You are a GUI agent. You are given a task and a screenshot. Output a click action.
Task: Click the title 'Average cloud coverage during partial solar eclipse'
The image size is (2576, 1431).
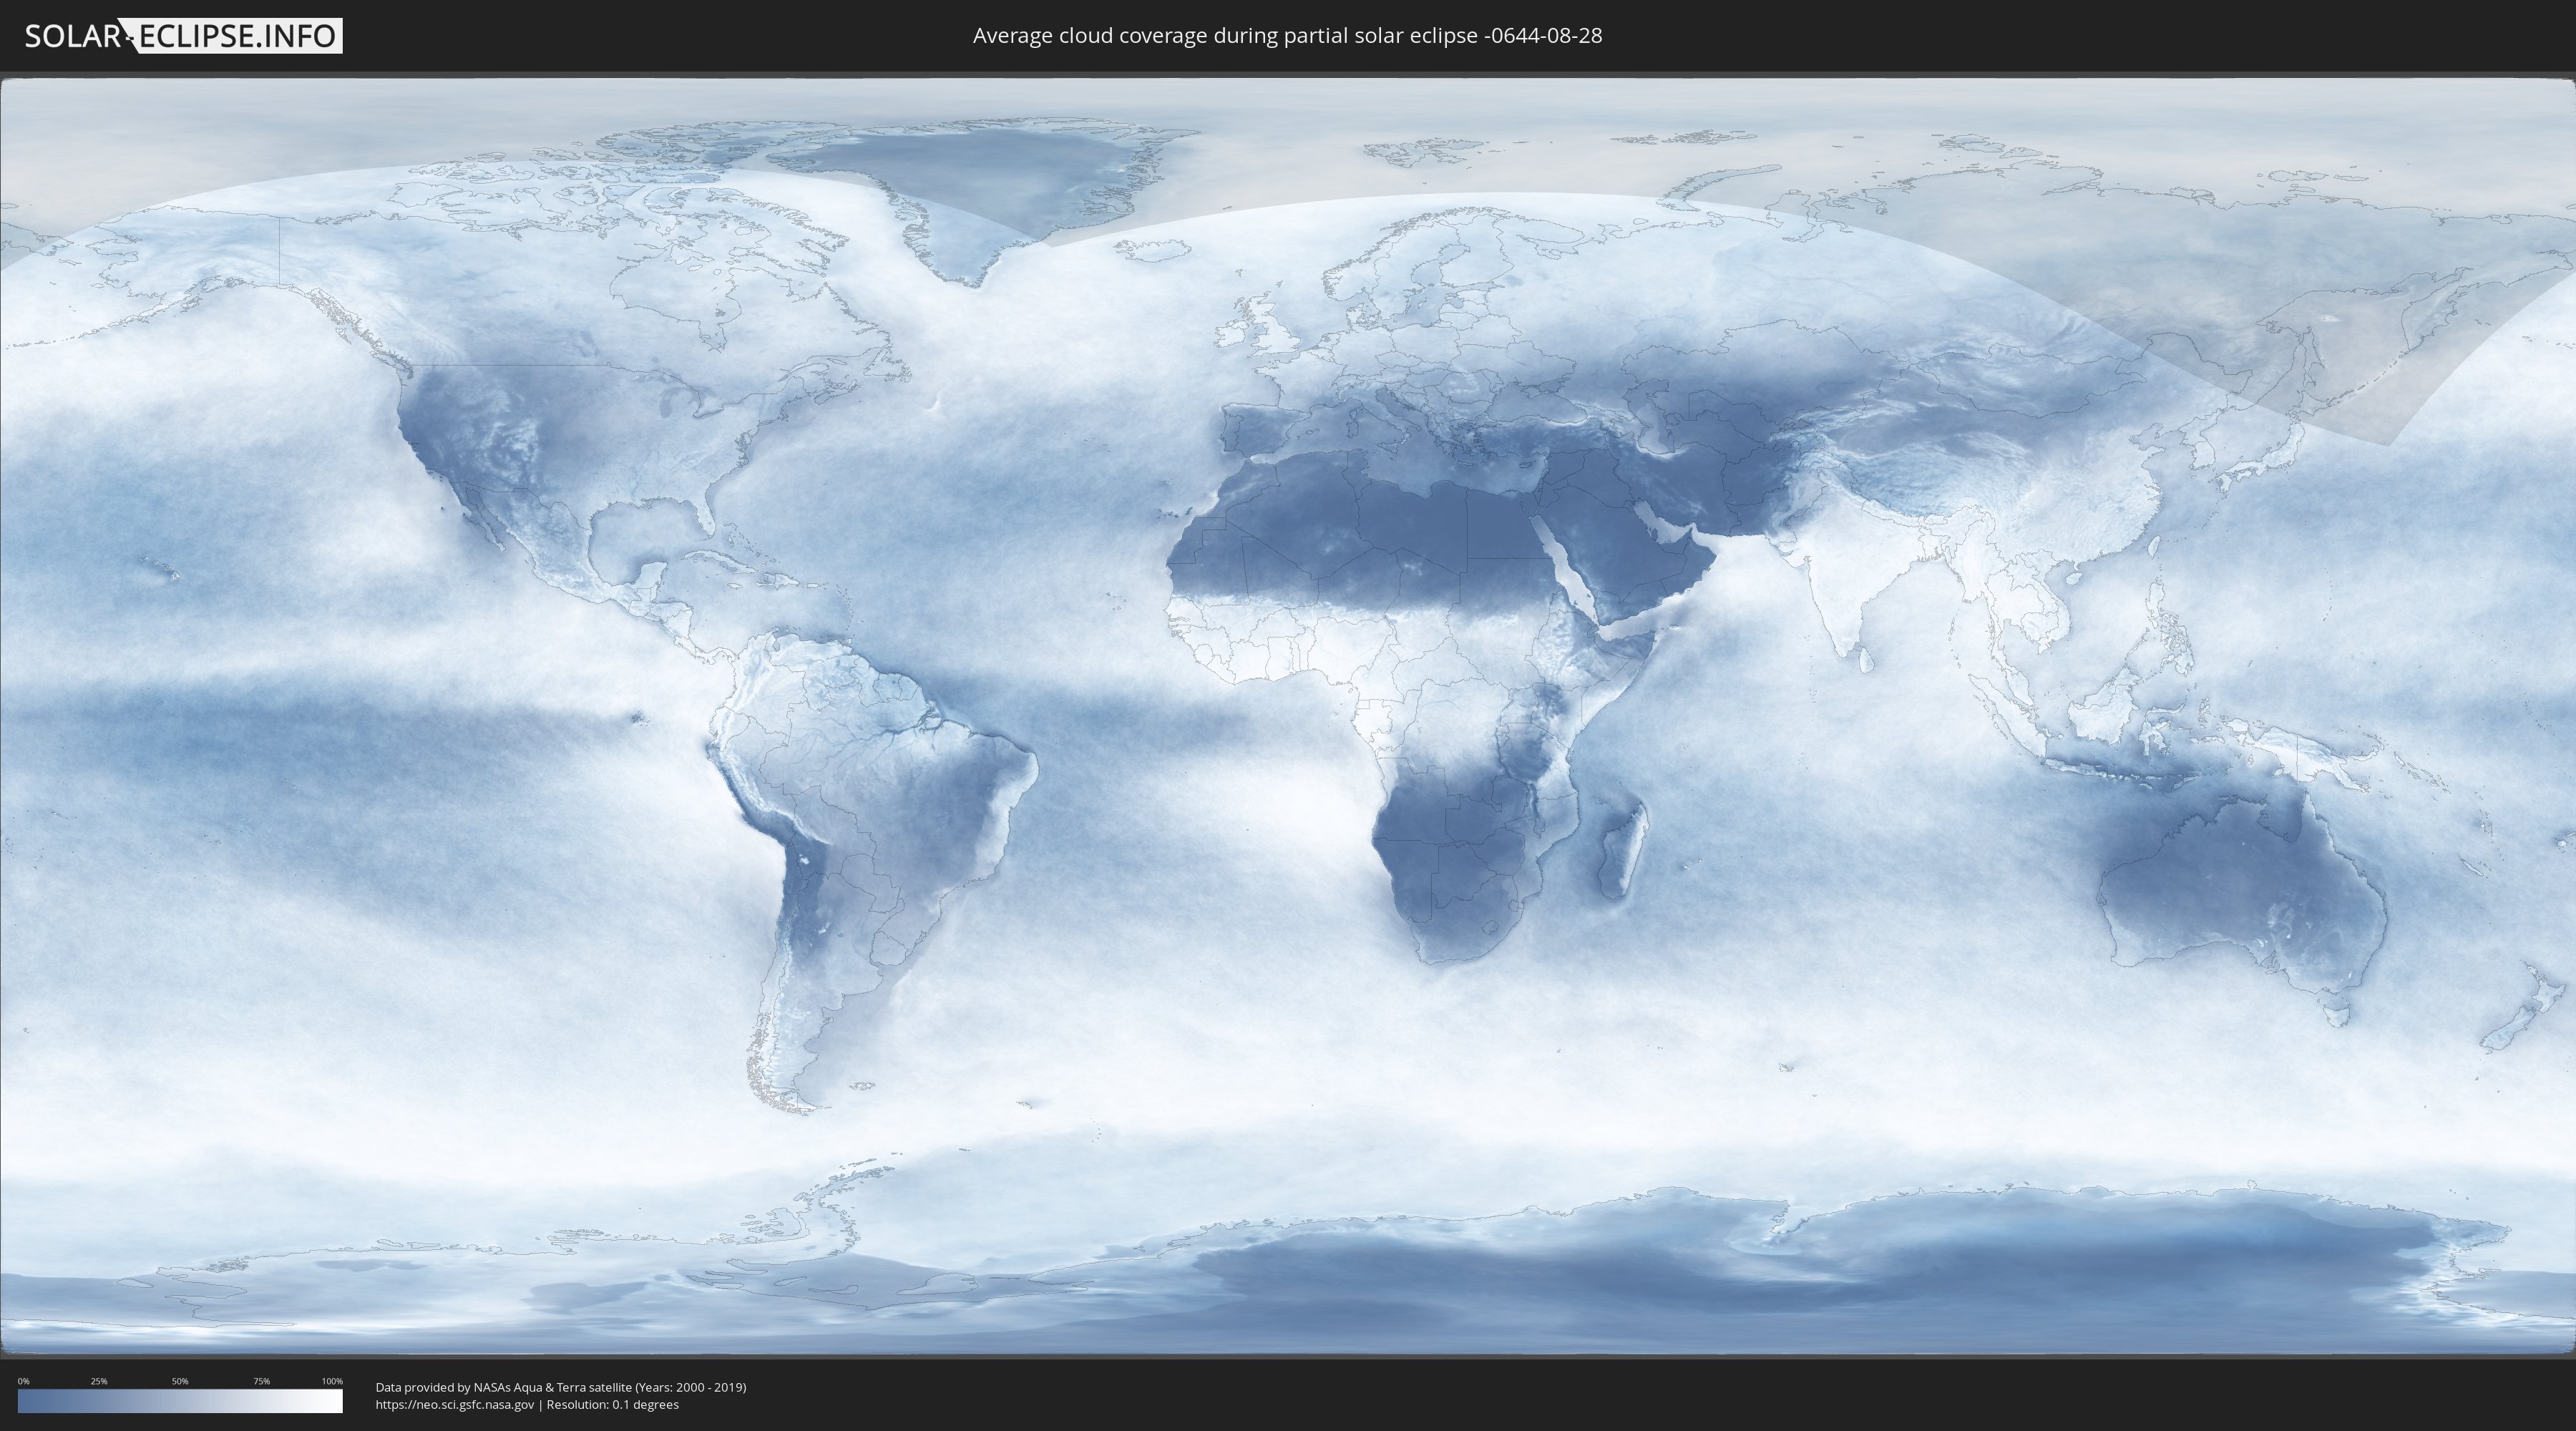pos(1287,36)
